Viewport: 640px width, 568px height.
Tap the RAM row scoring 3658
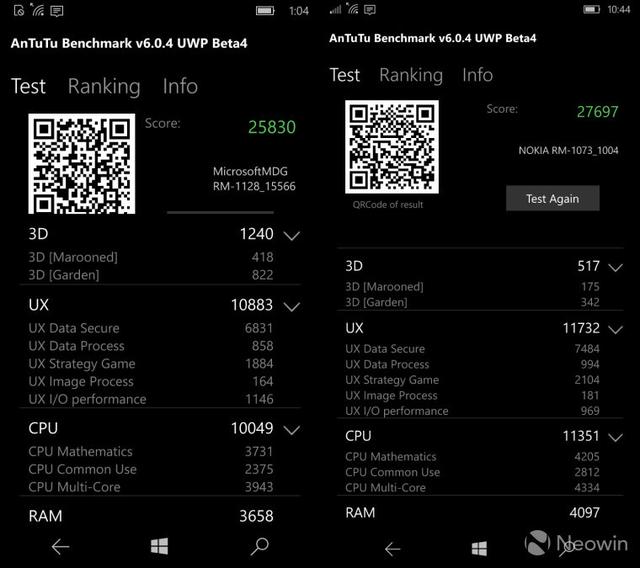pos(151,516)
